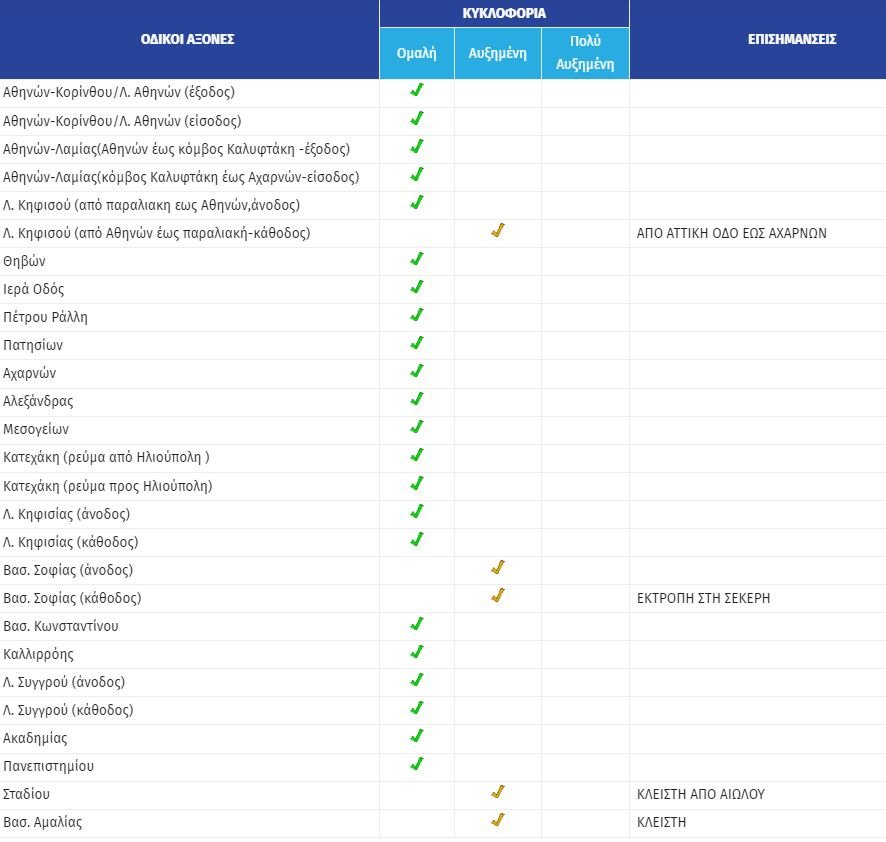Click road name Πατησίων

pyautogui.click(x=33, y=345)
